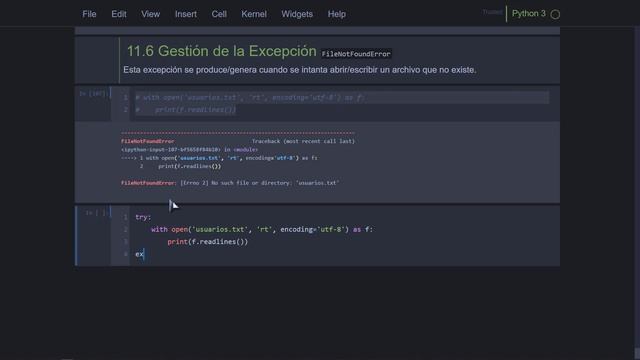Click the 'Traceback (most recent call last)' text
The width and height of the screenshot is (640, 360).
pos(303,141)
